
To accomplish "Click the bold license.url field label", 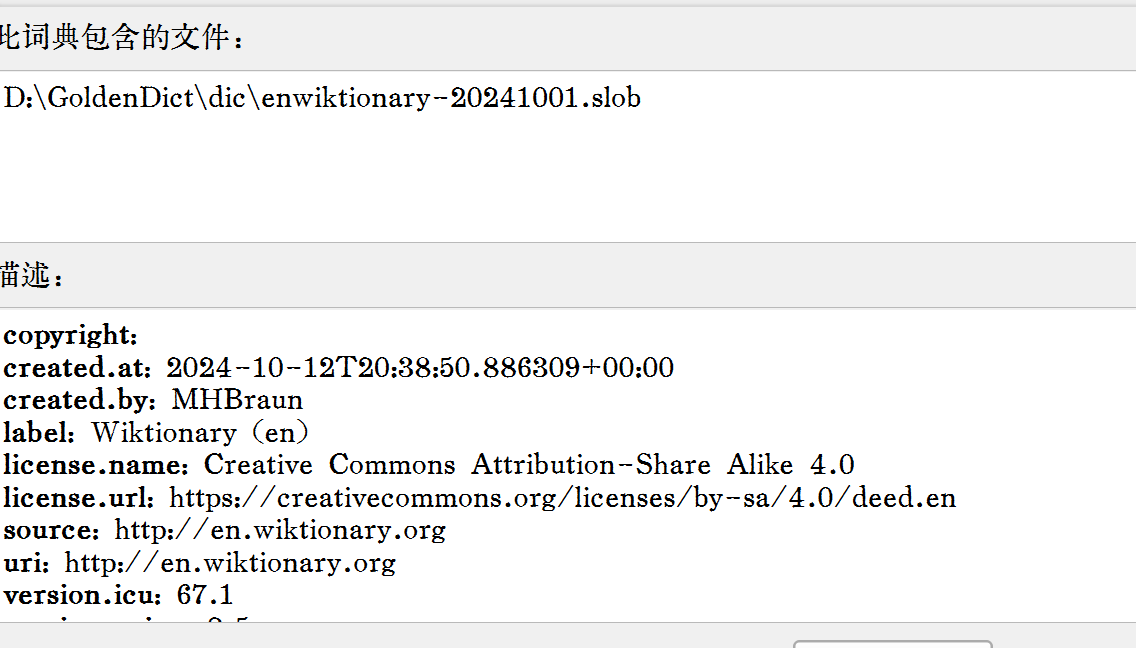I will [78, 498].
